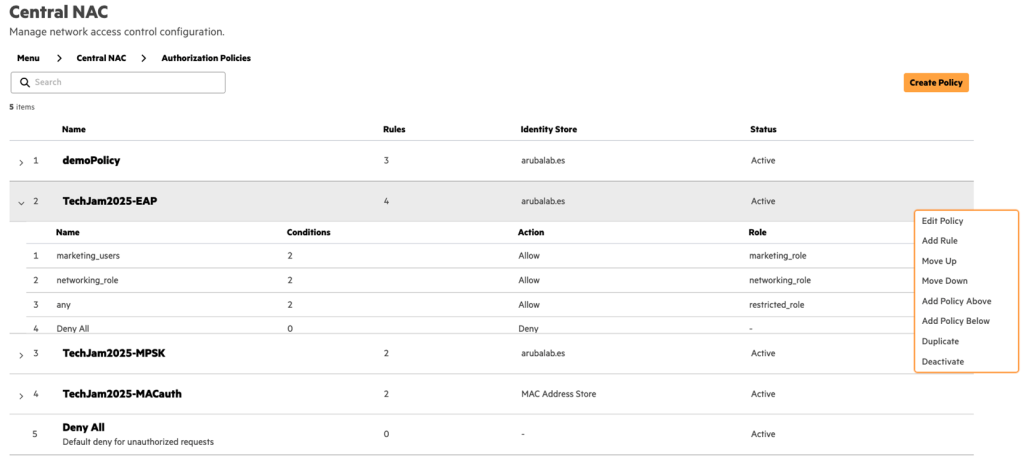Collapse the TechJam2025-EAP policy row
The image size is (1024, 461).
click(x=21, y=201)
